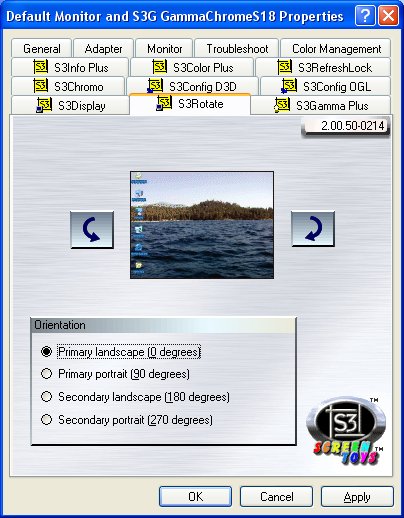Go to the S3Chromo tab
404x518 pixels.
[x=68, y=87]
